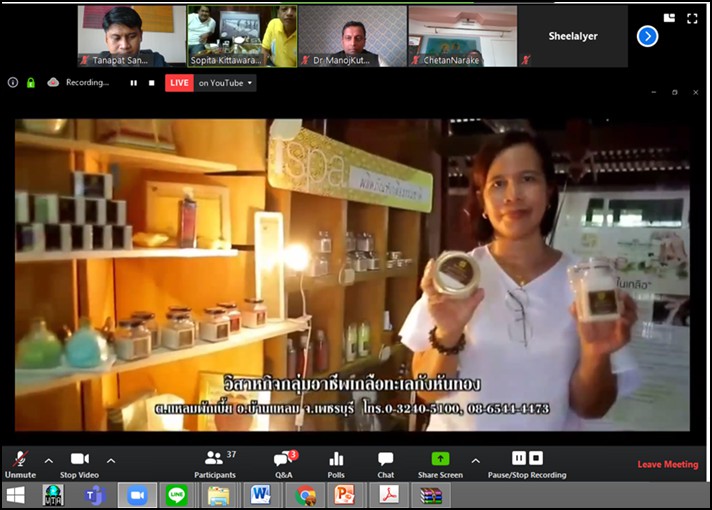Open the Polls icon
The width and height of the screenshot is (712, 510).
coord(336,460)
